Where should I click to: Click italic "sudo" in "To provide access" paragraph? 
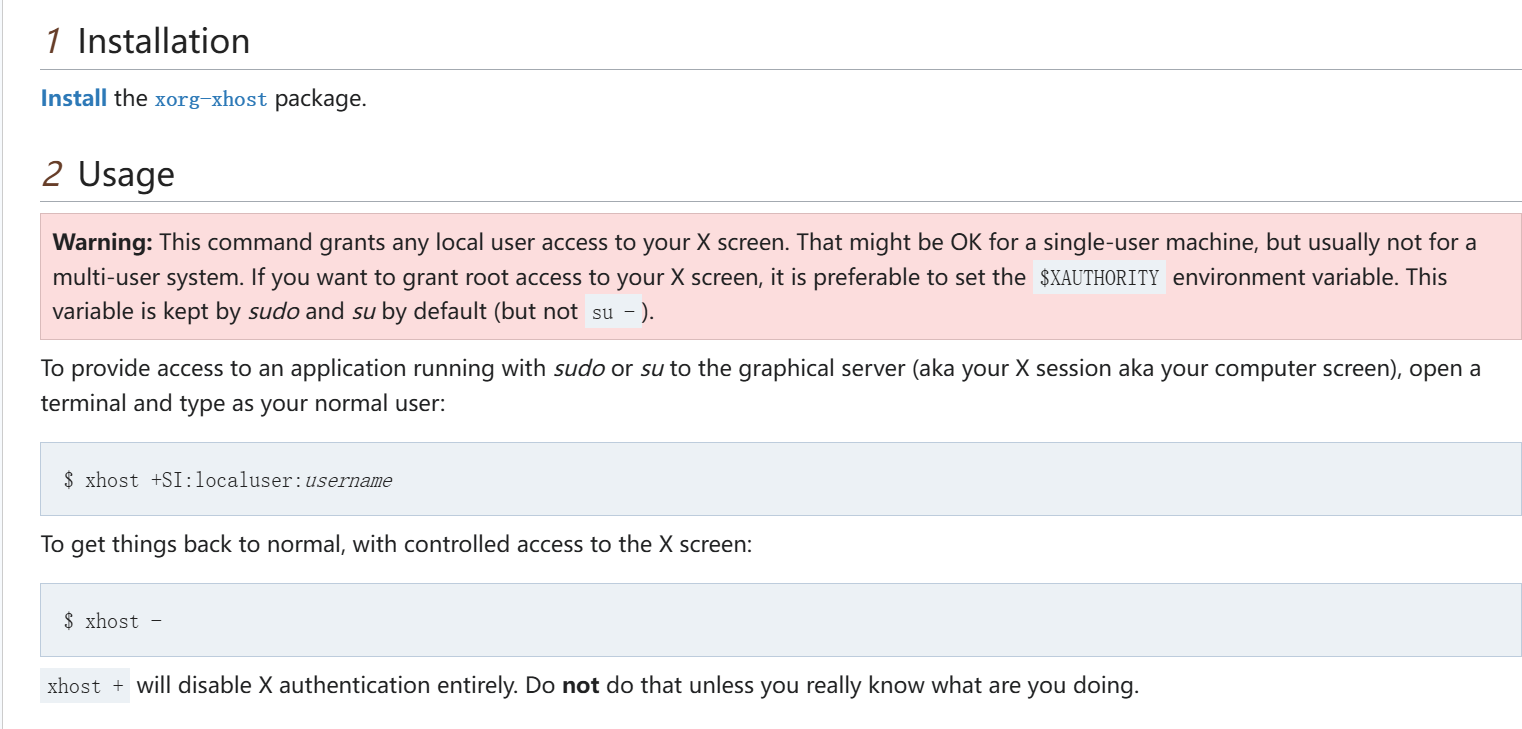pyautogui.click(x=578, y=368)
